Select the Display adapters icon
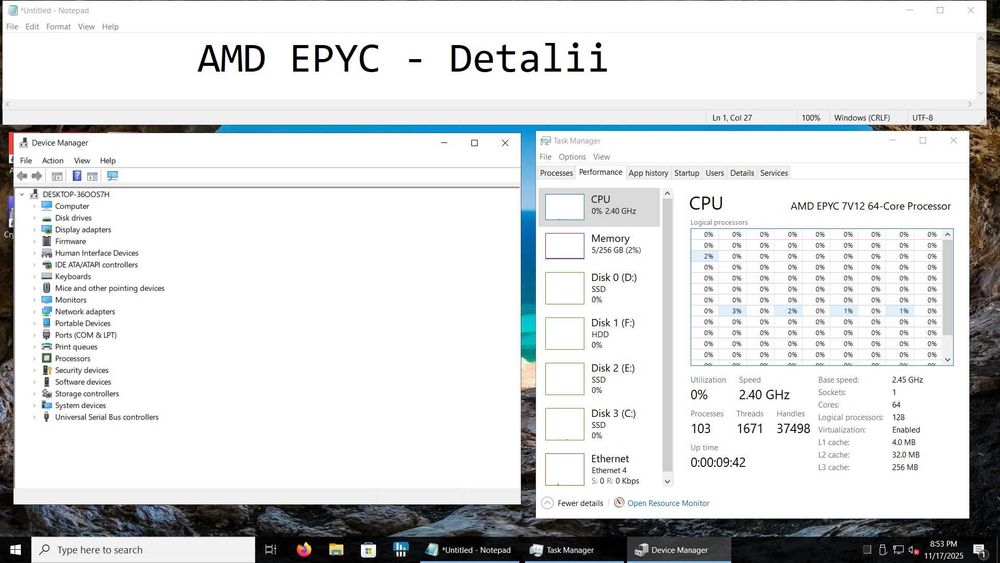 point(47,230)
